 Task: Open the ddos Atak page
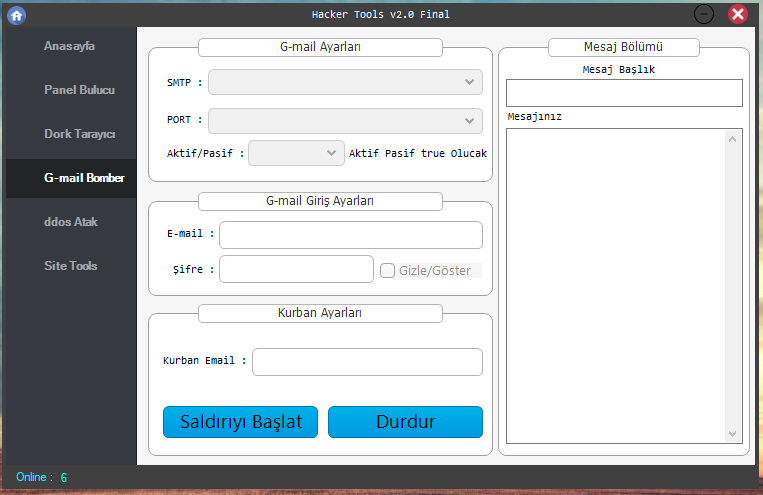tap(71, 222)
